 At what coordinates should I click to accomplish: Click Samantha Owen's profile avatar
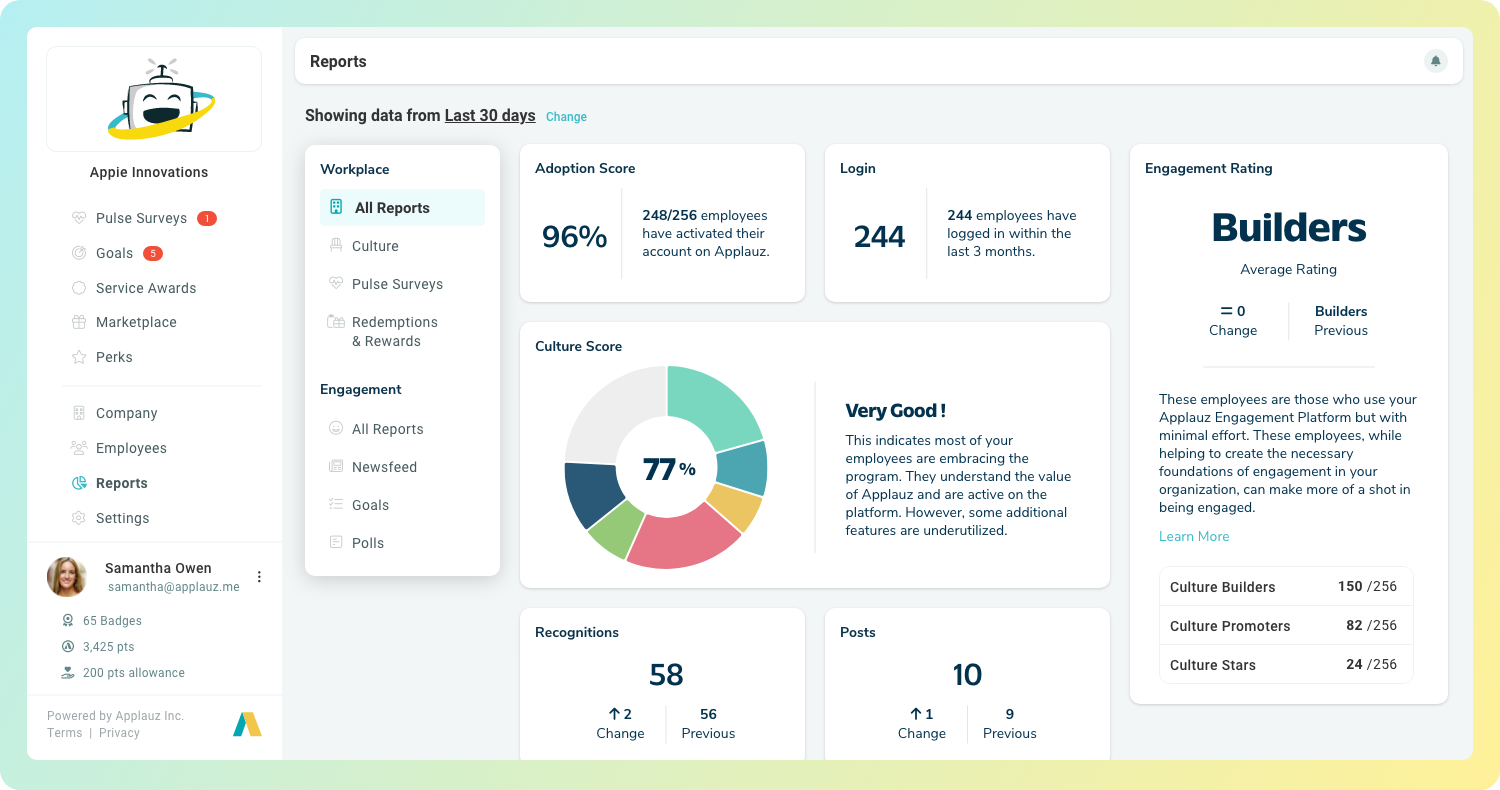[x=67, y=577]
